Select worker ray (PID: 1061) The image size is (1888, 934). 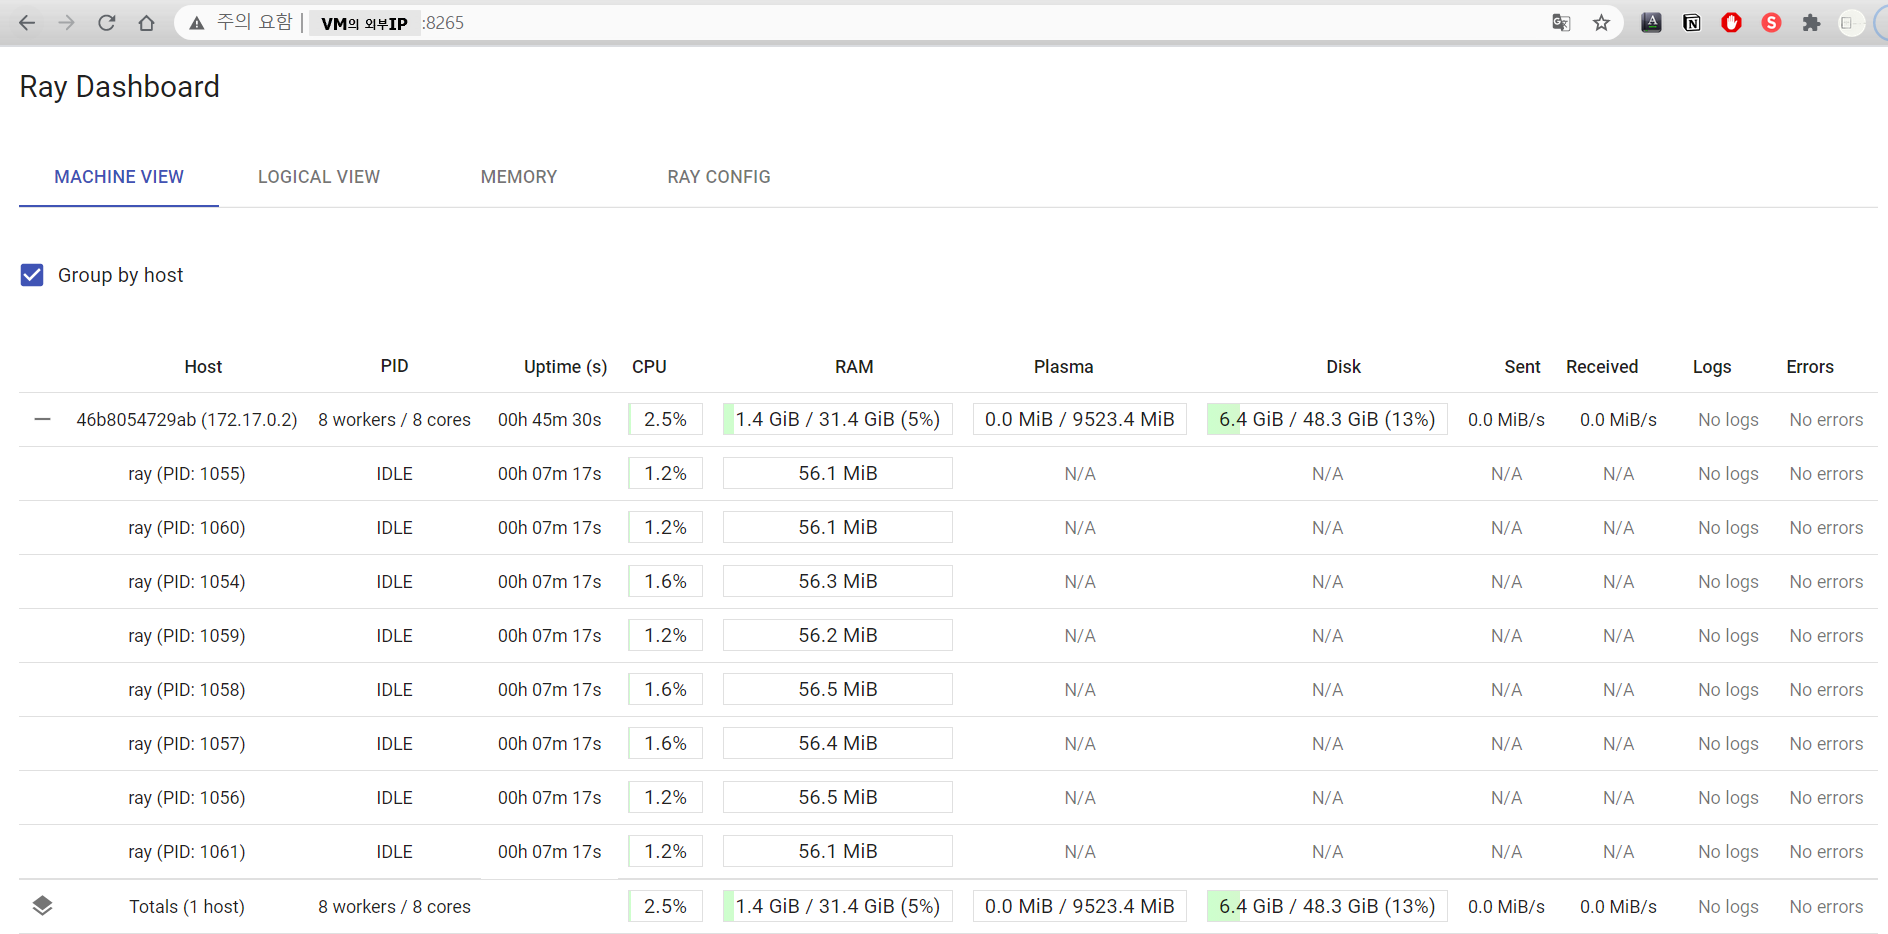[x=187, y=851]
